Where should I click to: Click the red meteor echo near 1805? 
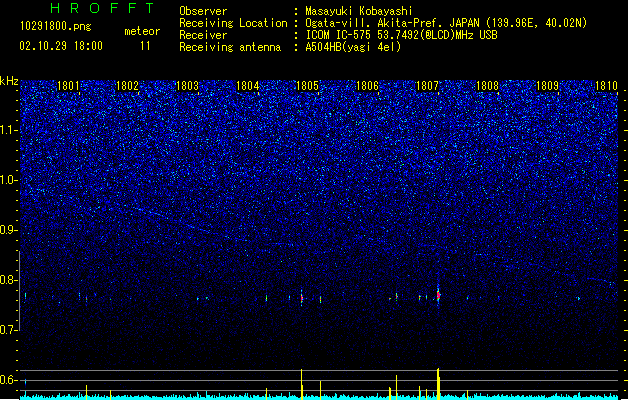[x=302, y=298]
